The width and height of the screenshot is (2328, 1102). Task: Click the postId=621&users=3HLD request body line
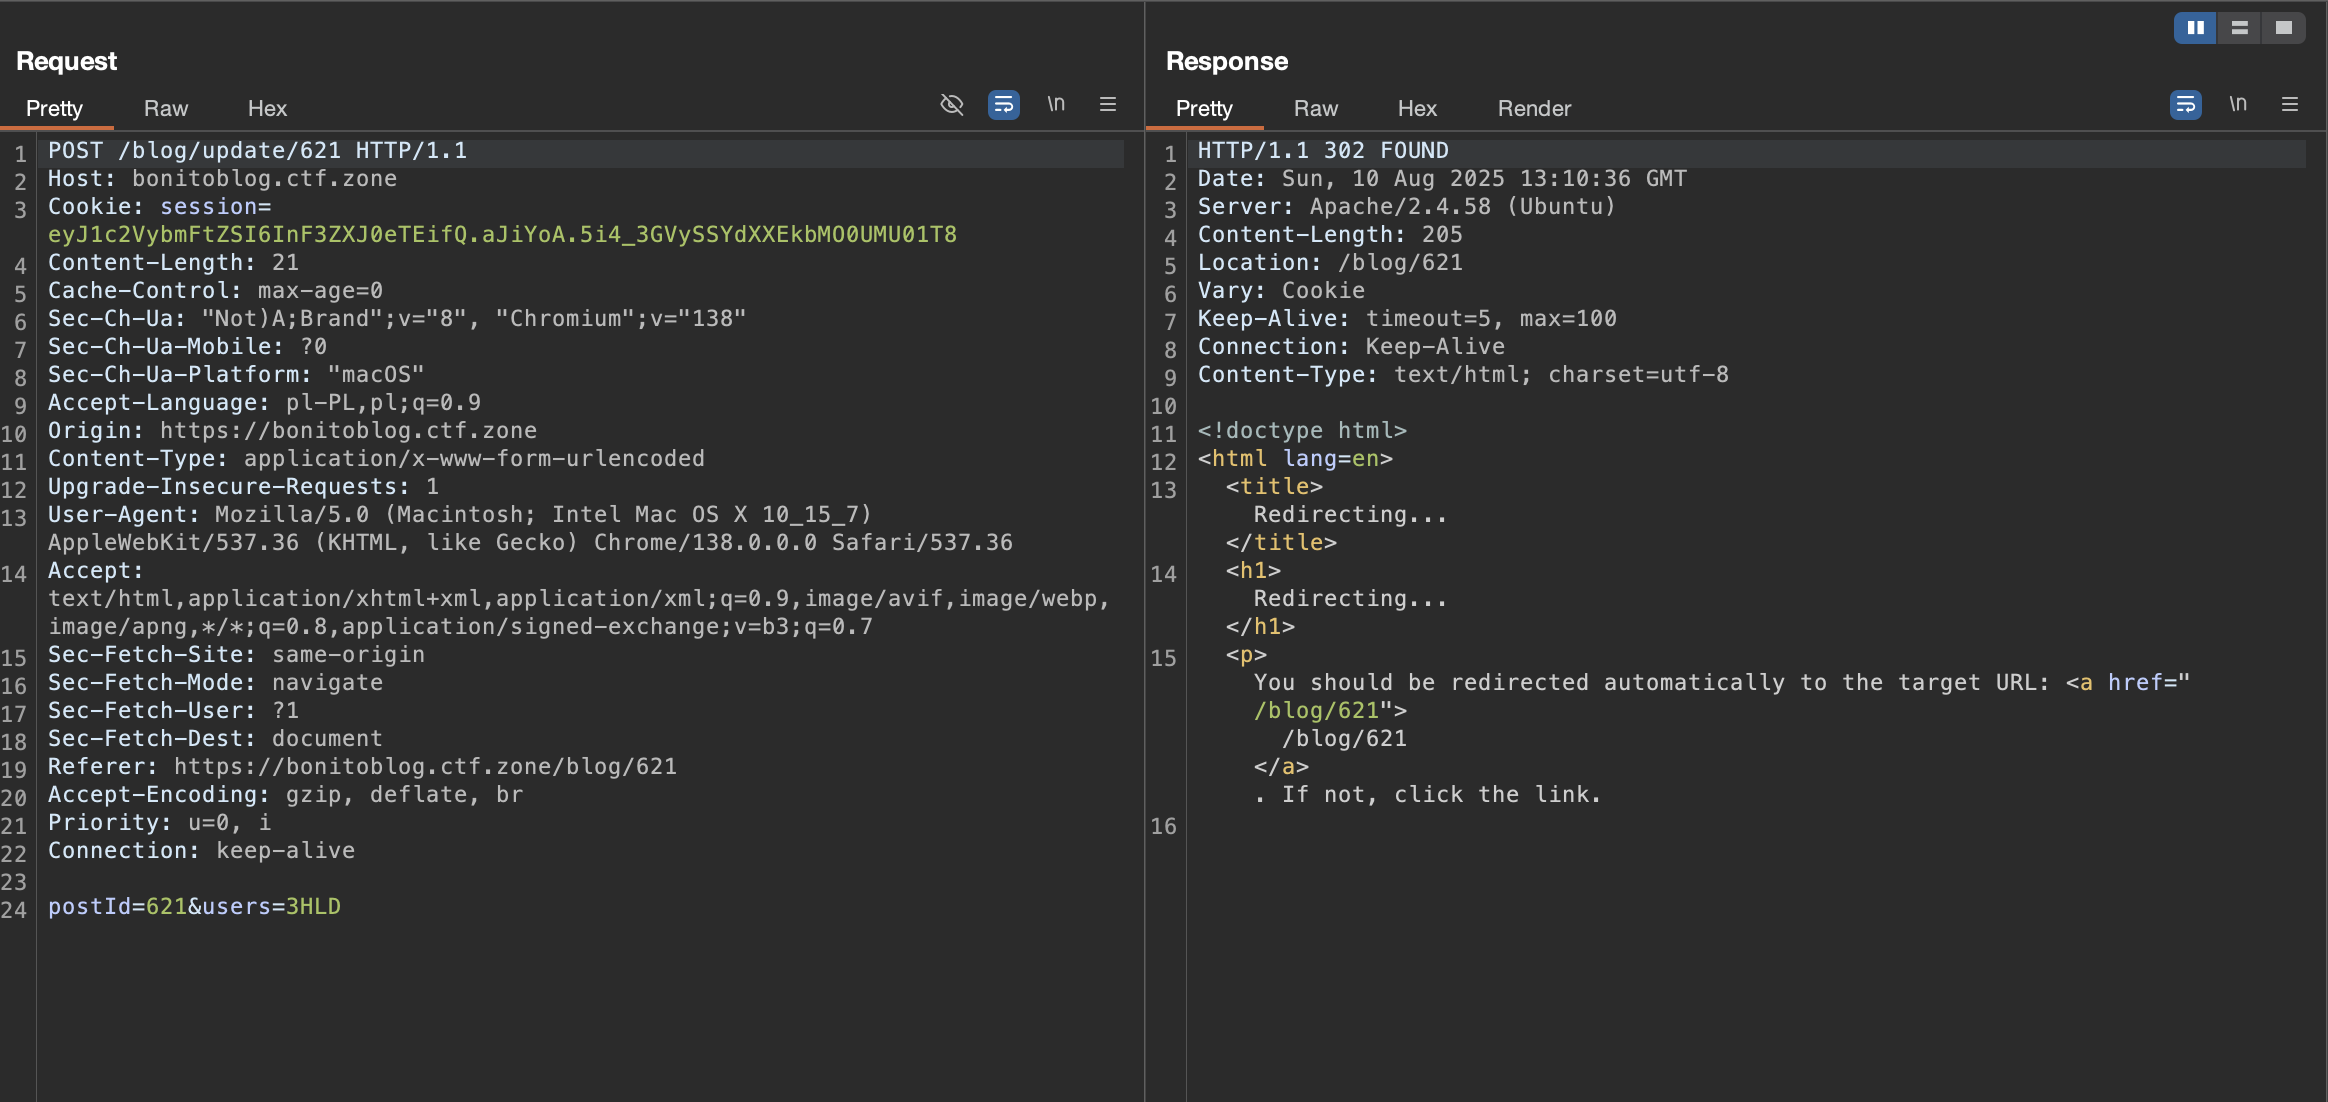[x=195, y=906]
